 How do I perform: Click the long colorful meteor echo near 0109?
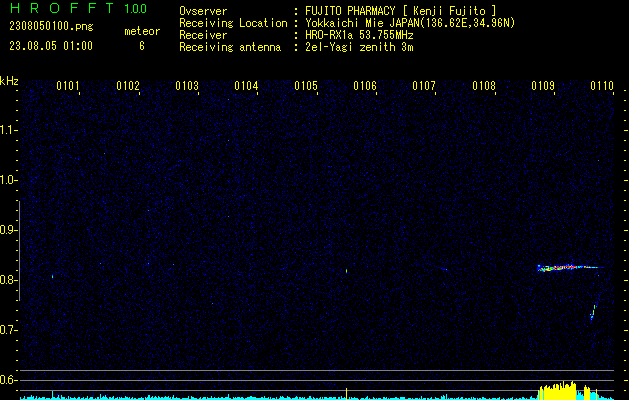pyautogui.click(x=569, y=268)
